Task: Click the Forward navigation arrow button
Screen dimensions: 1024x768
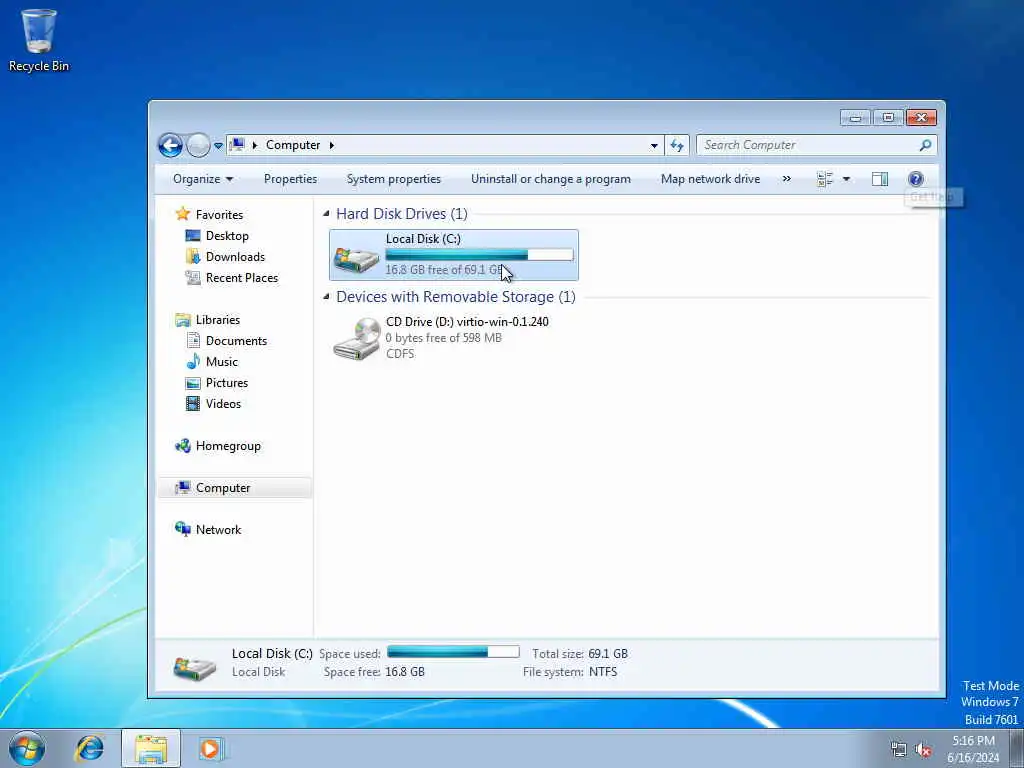Action: click(198, 145)
